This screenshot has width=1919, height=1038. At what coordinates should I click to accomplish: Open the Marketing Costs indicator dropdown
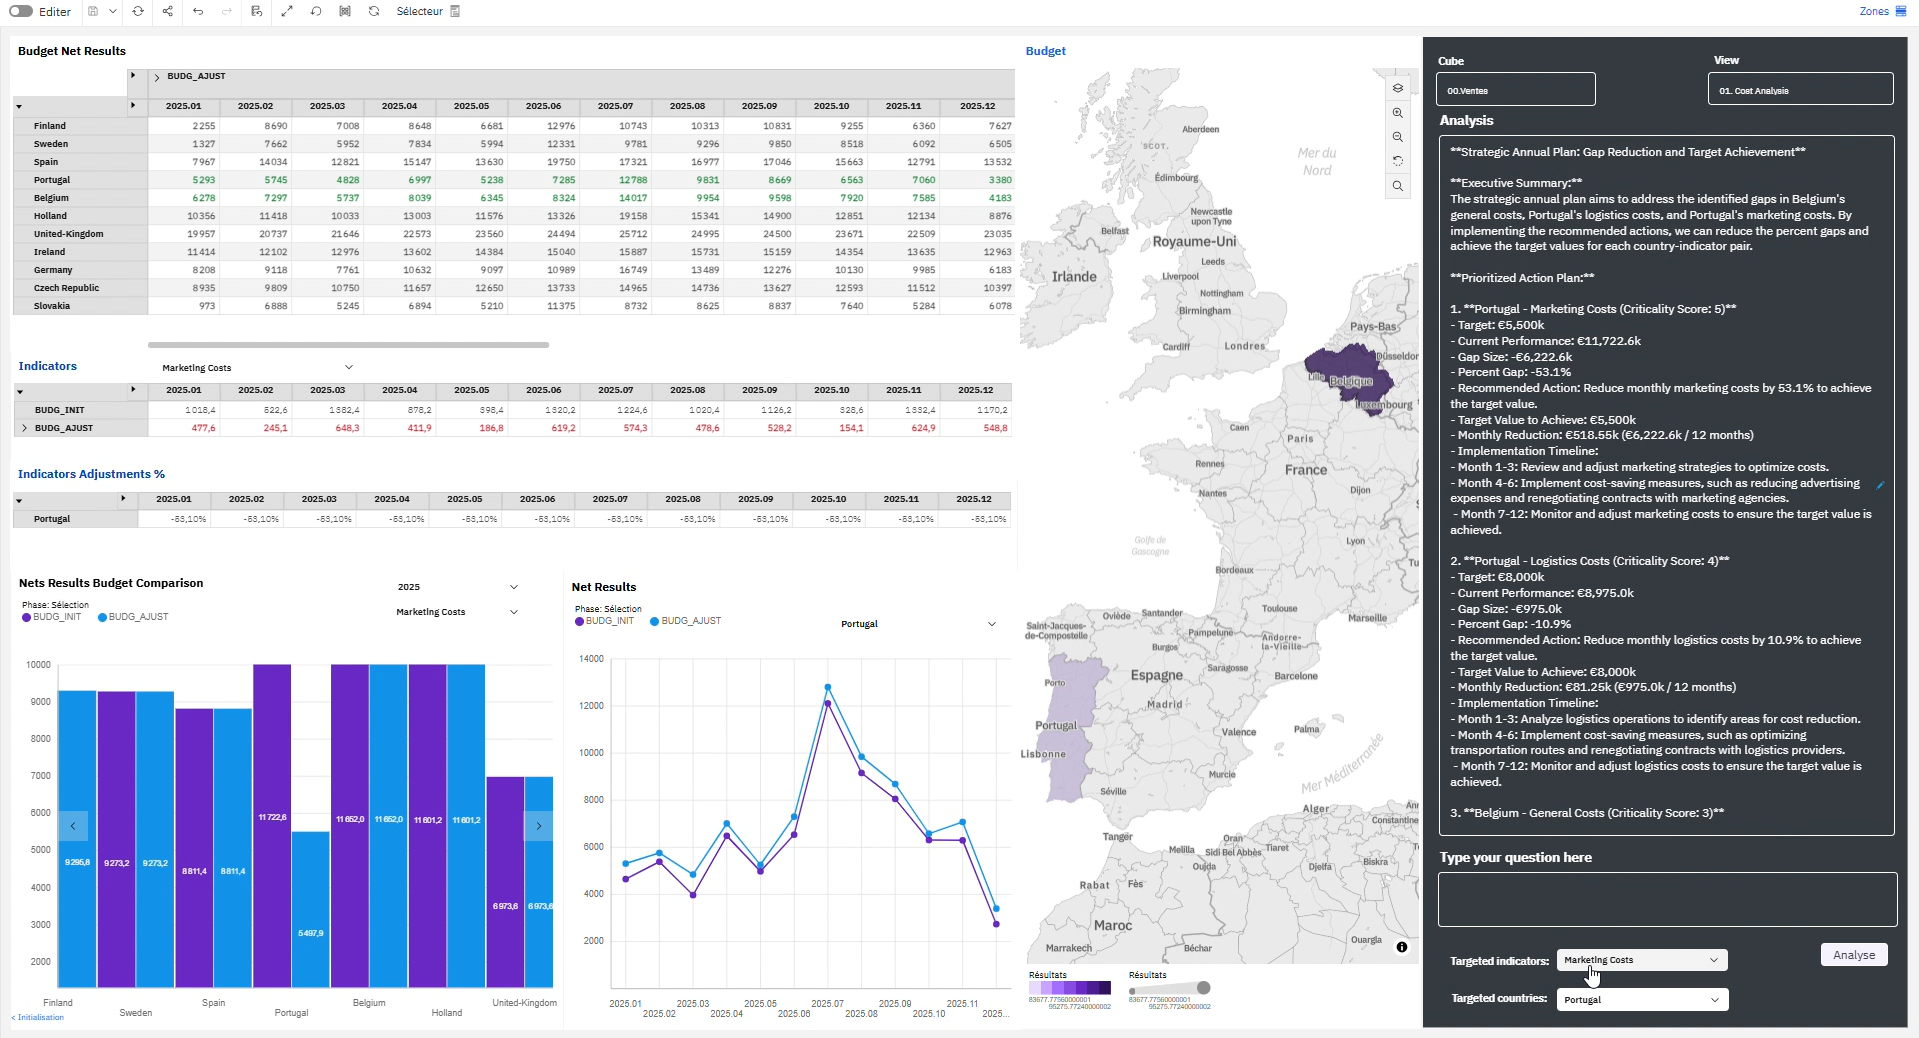pos(257,368)
